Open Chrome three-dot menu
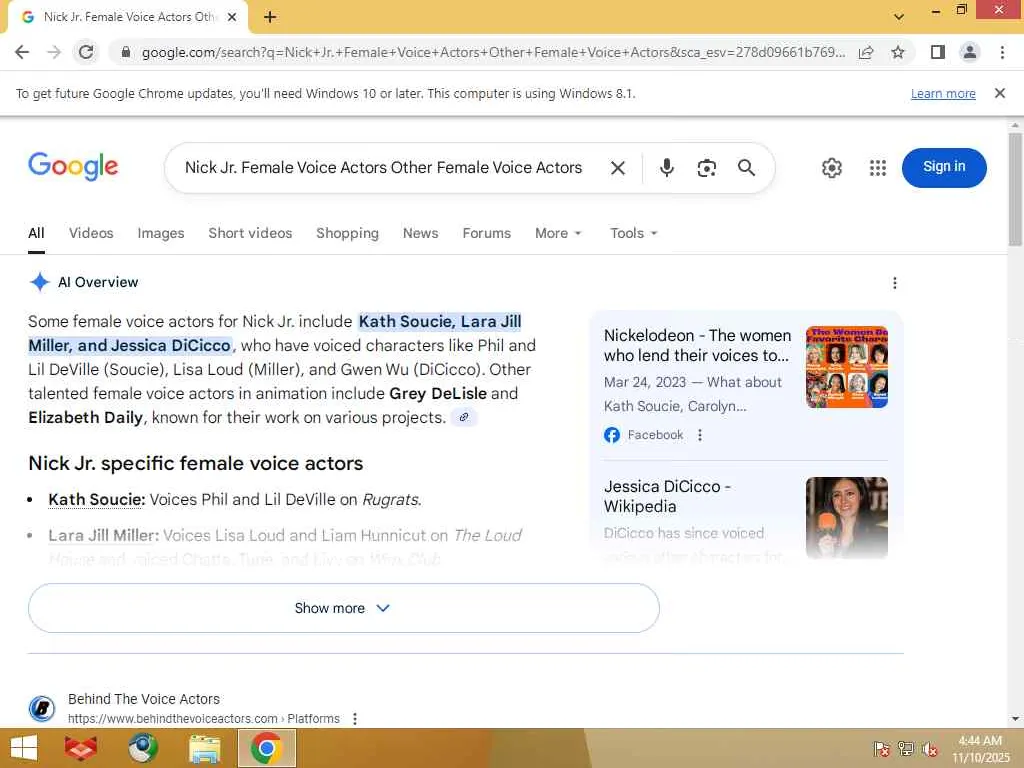The height and width of the screenshot is (768, 1024). (x=1002, y=52)
